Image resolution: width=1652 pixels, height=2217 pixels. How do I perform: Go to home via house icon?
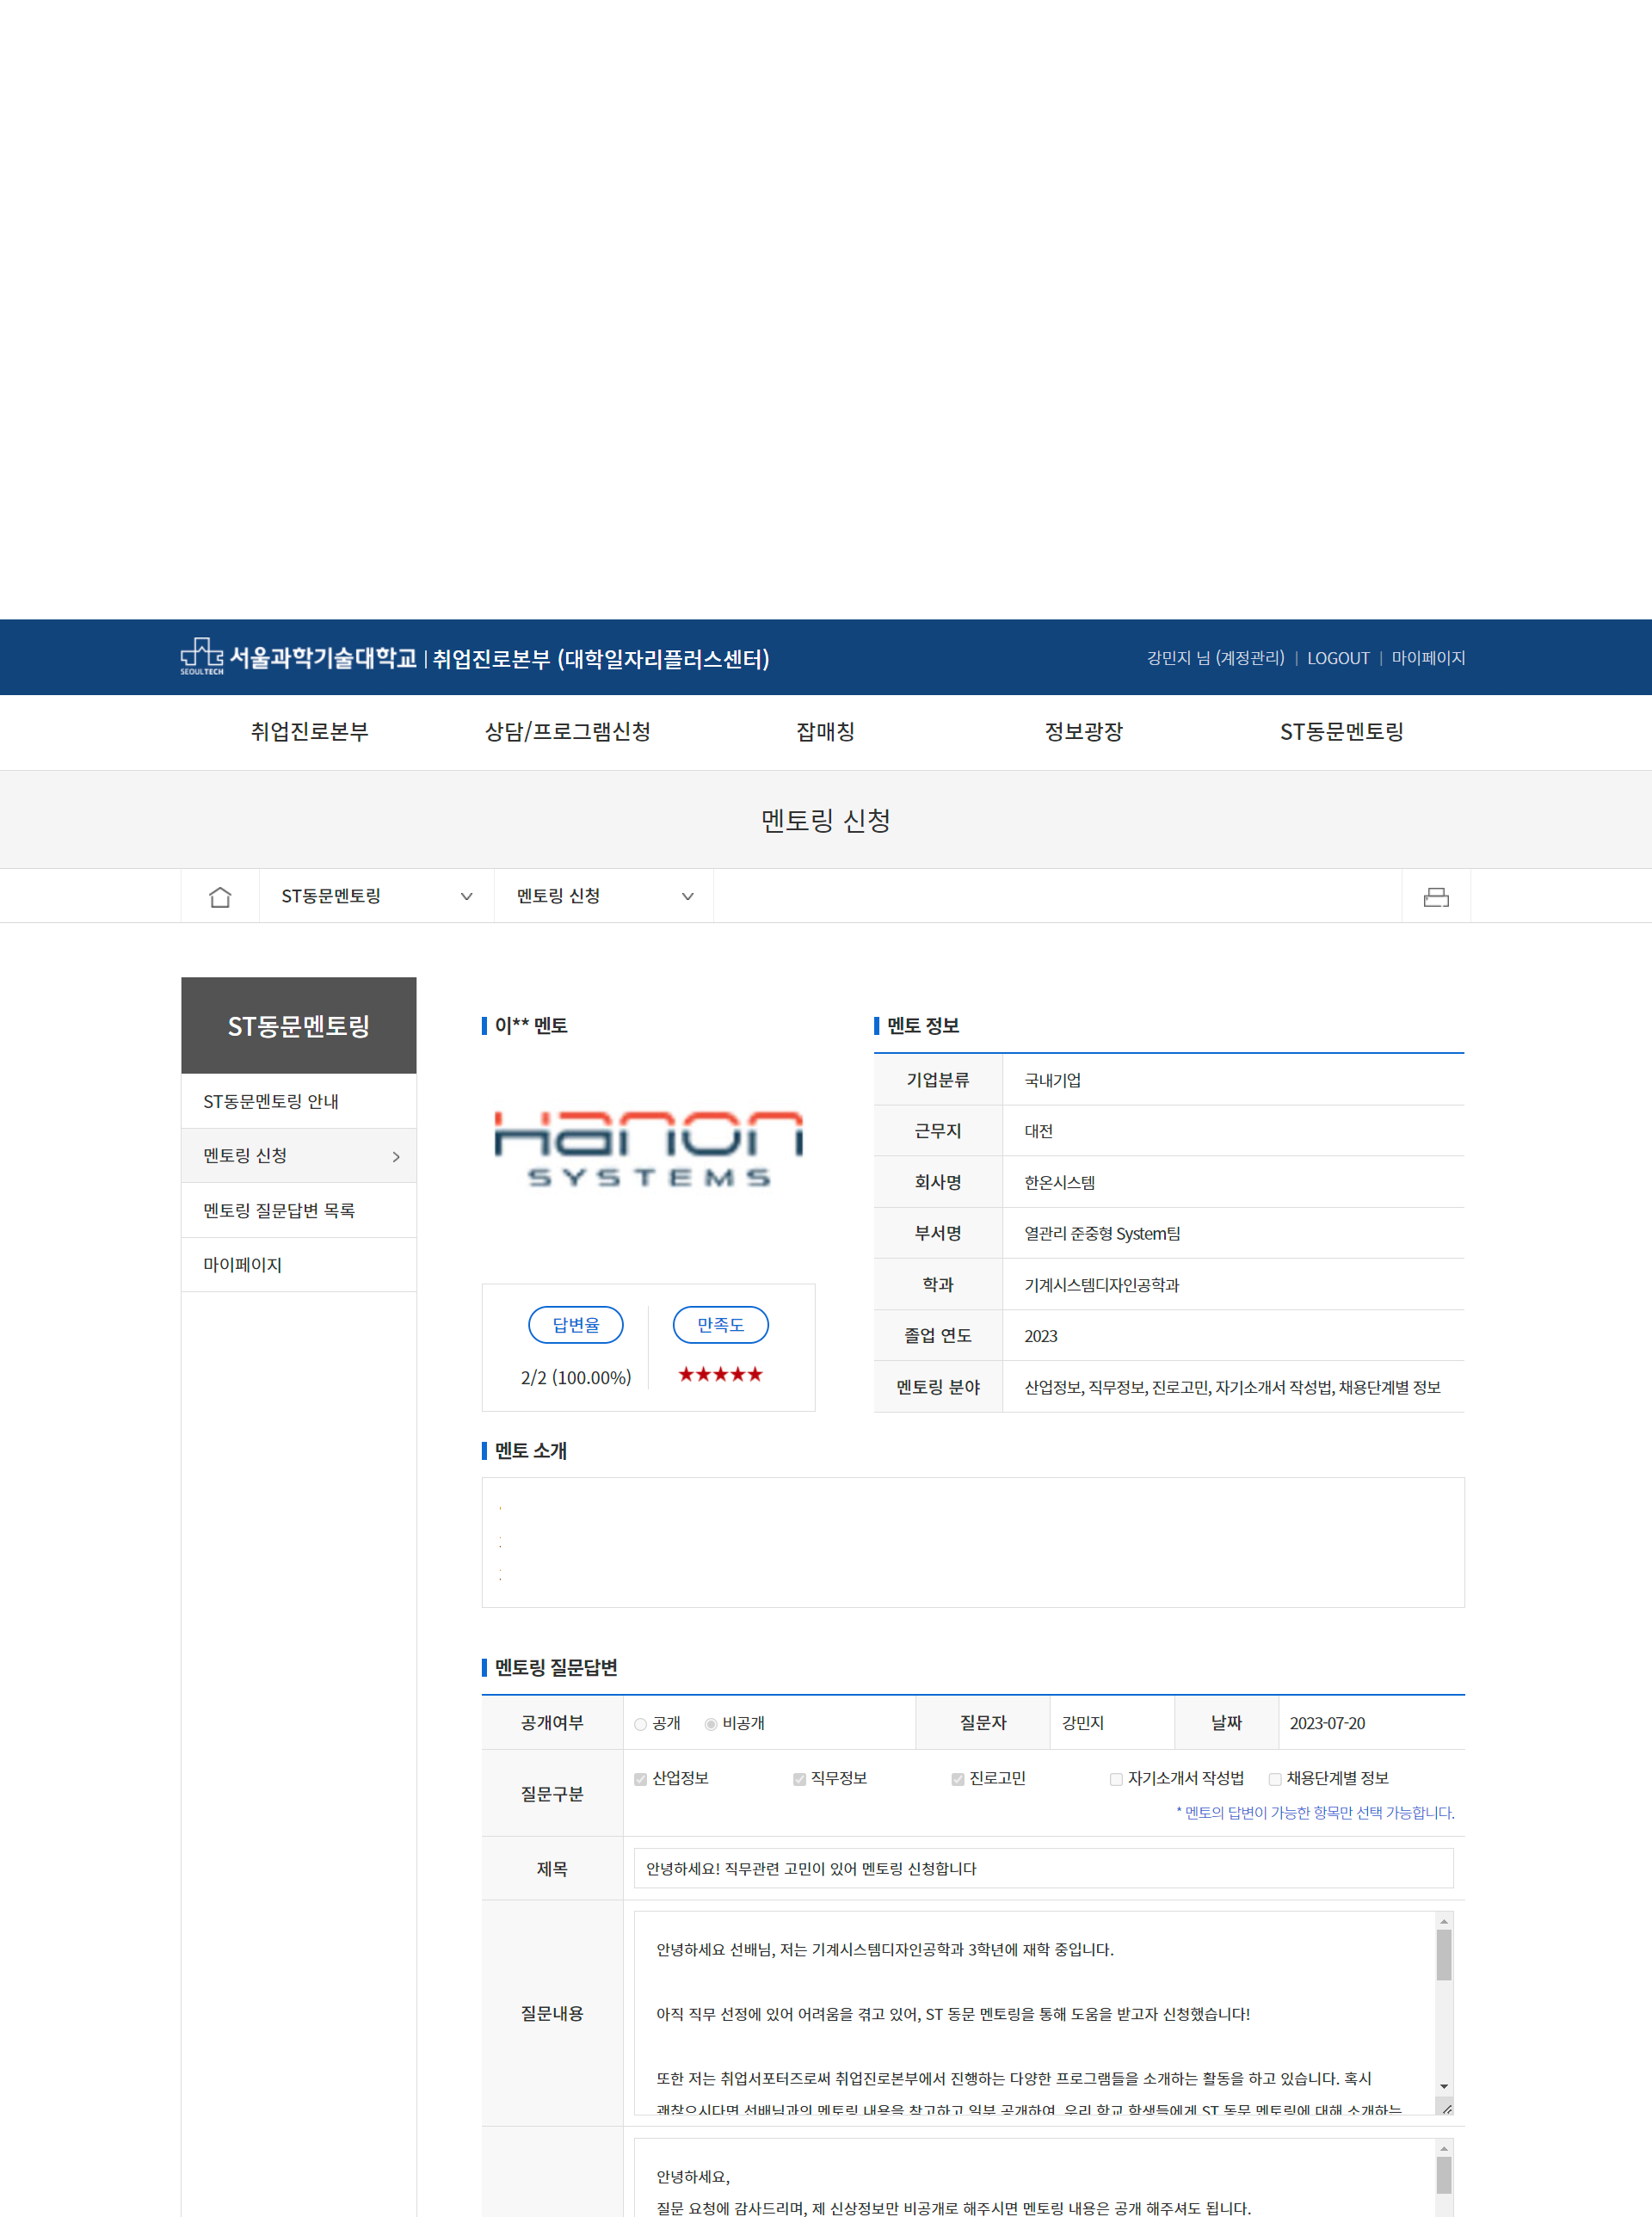pyautogui.click(x=220, y=897)
